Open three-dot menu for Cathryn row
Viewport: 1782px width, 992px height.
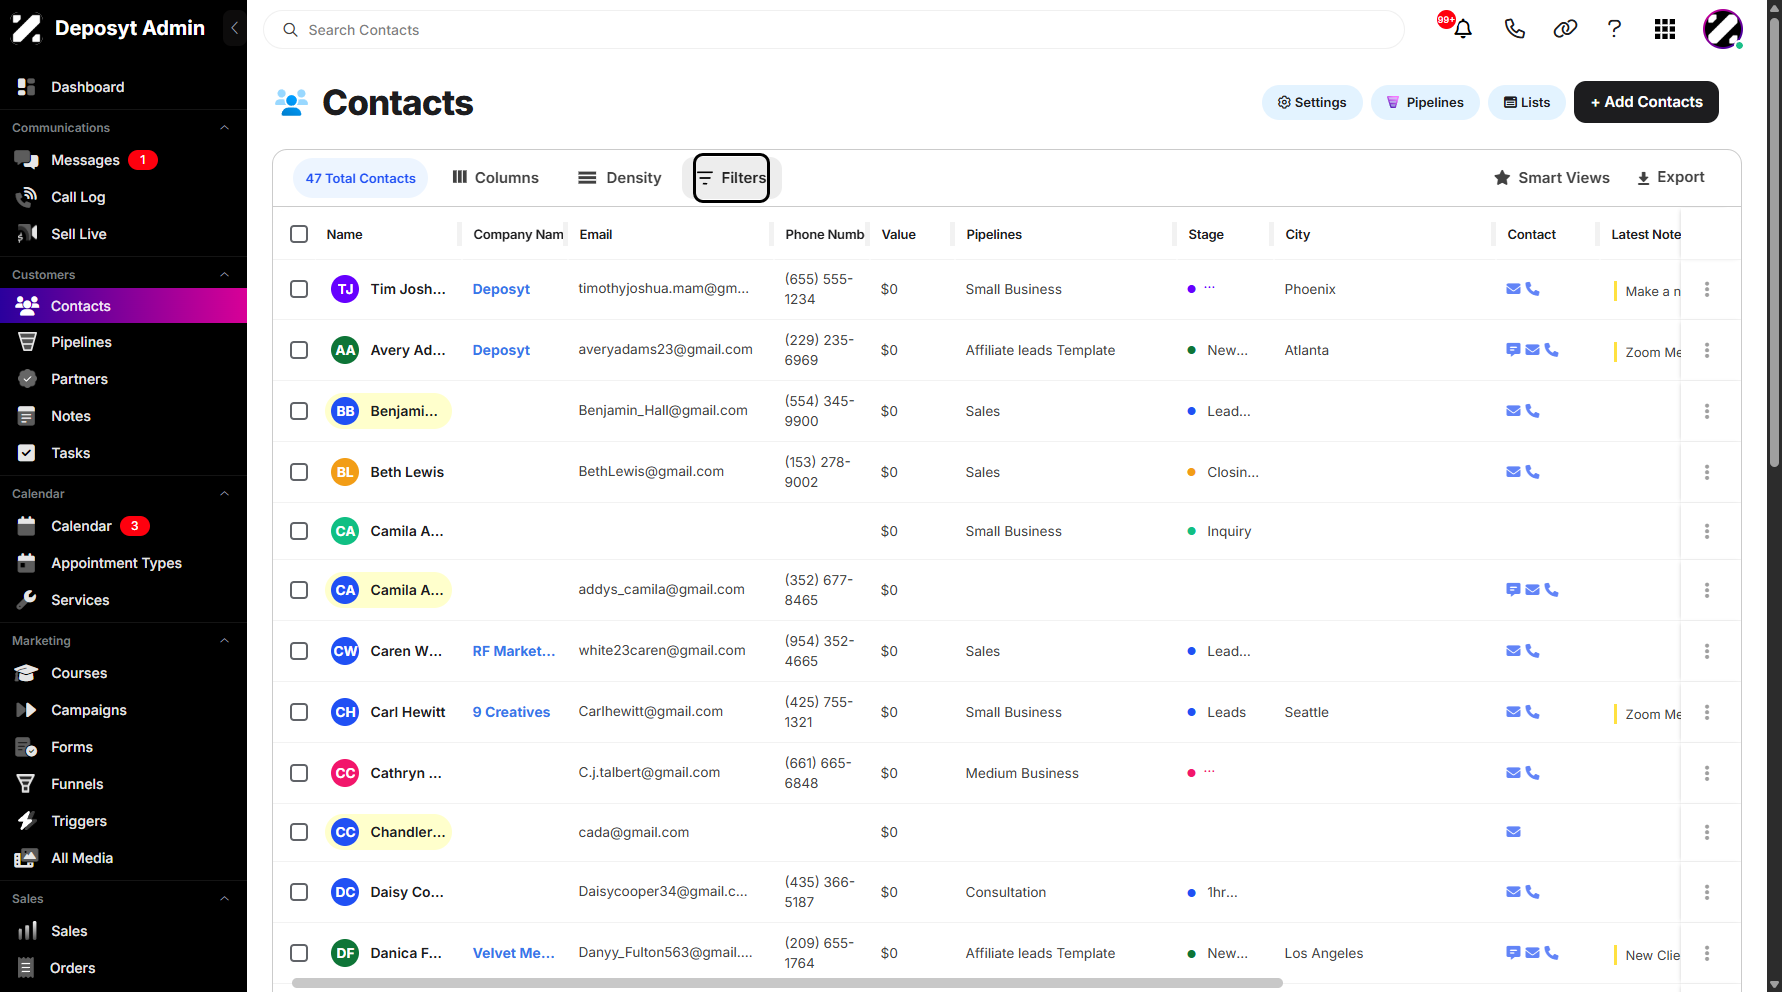tap(1707, 773)
